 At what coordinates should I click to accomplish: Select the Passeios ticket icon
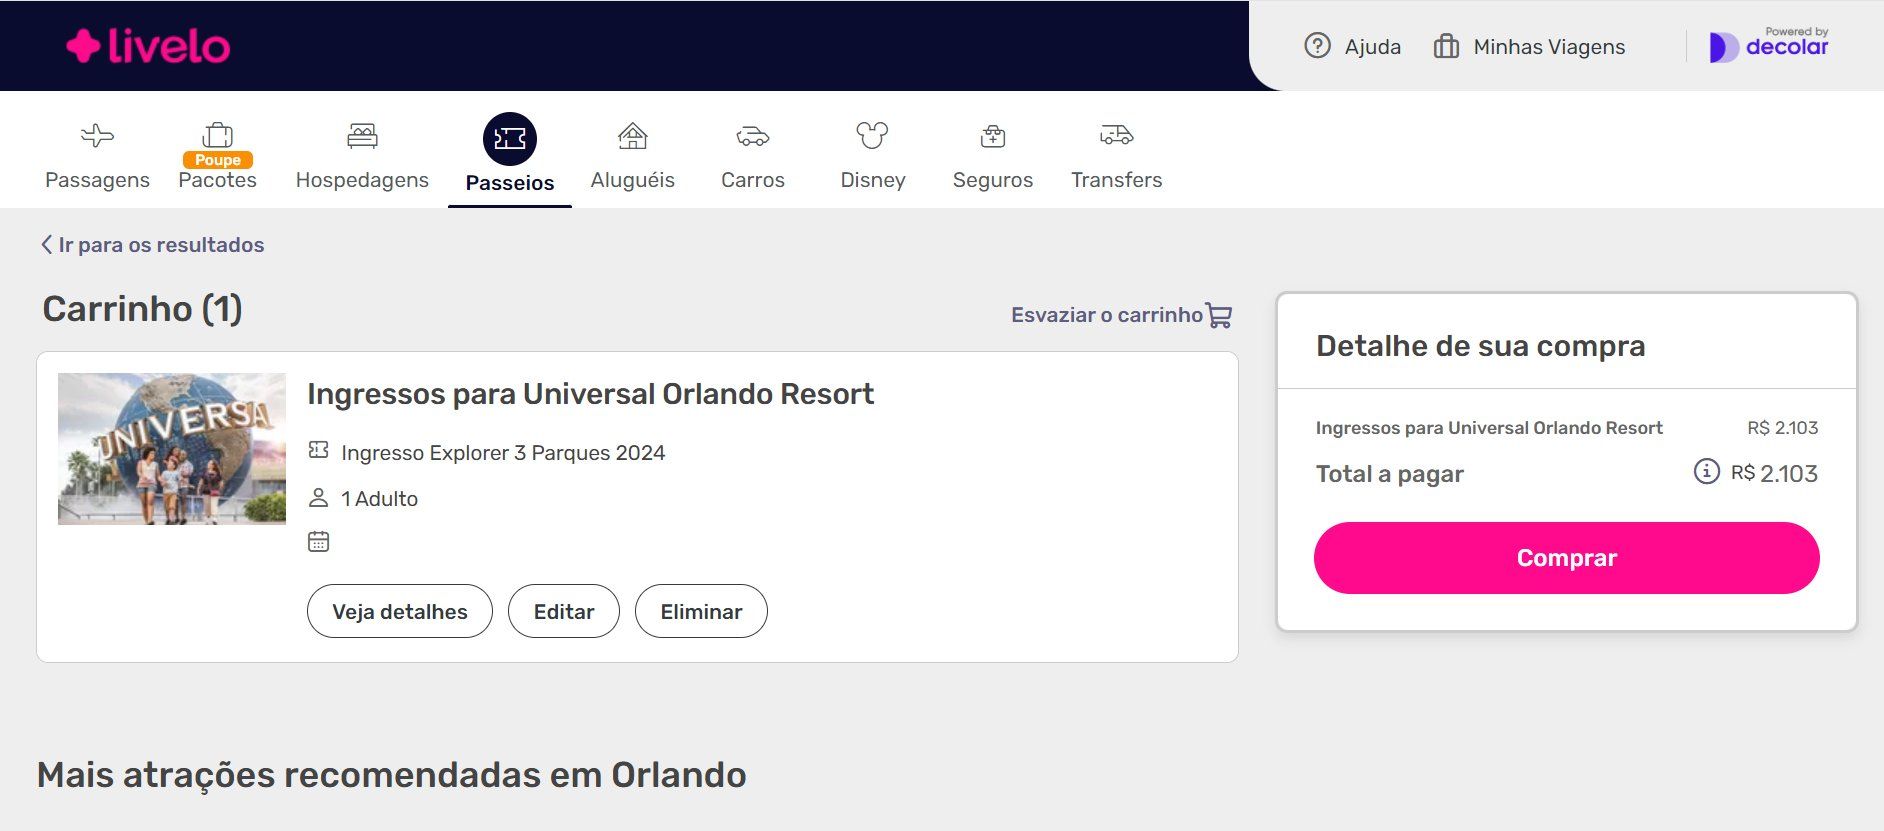pos(510,139)
